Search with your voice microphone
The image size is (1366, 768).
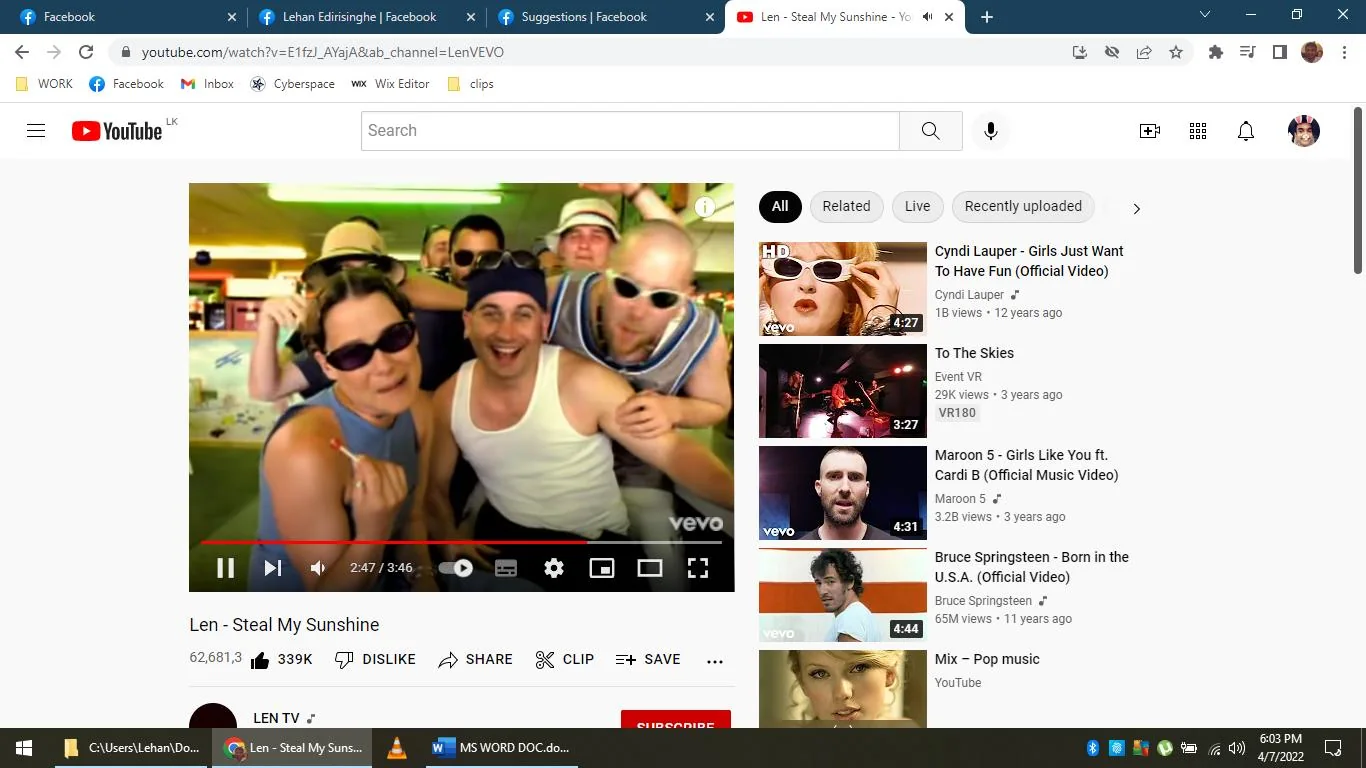pos(991,131)
